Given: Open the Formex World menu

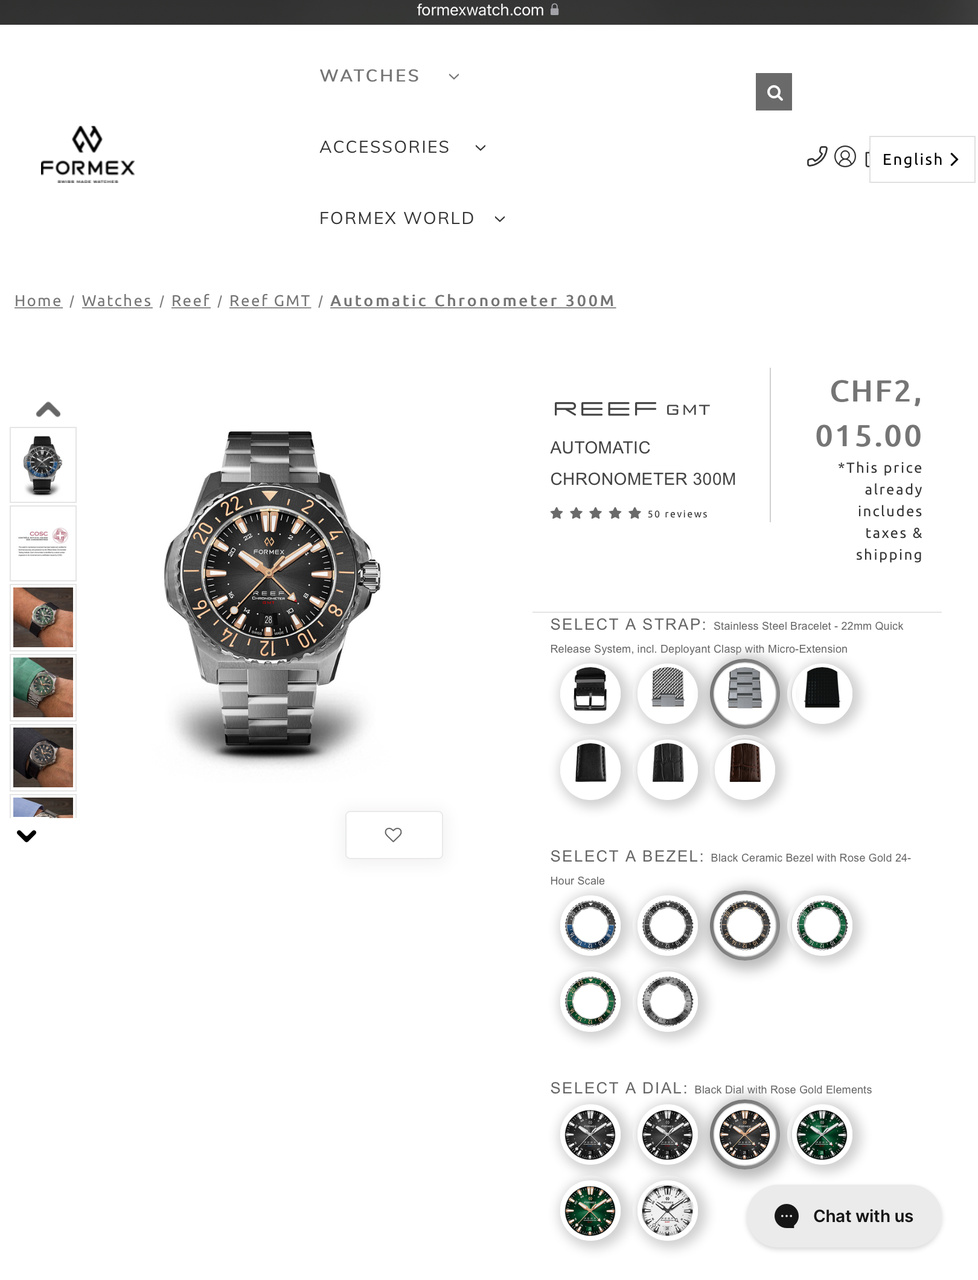Looking at the screenshot, I should coord(412,218).
